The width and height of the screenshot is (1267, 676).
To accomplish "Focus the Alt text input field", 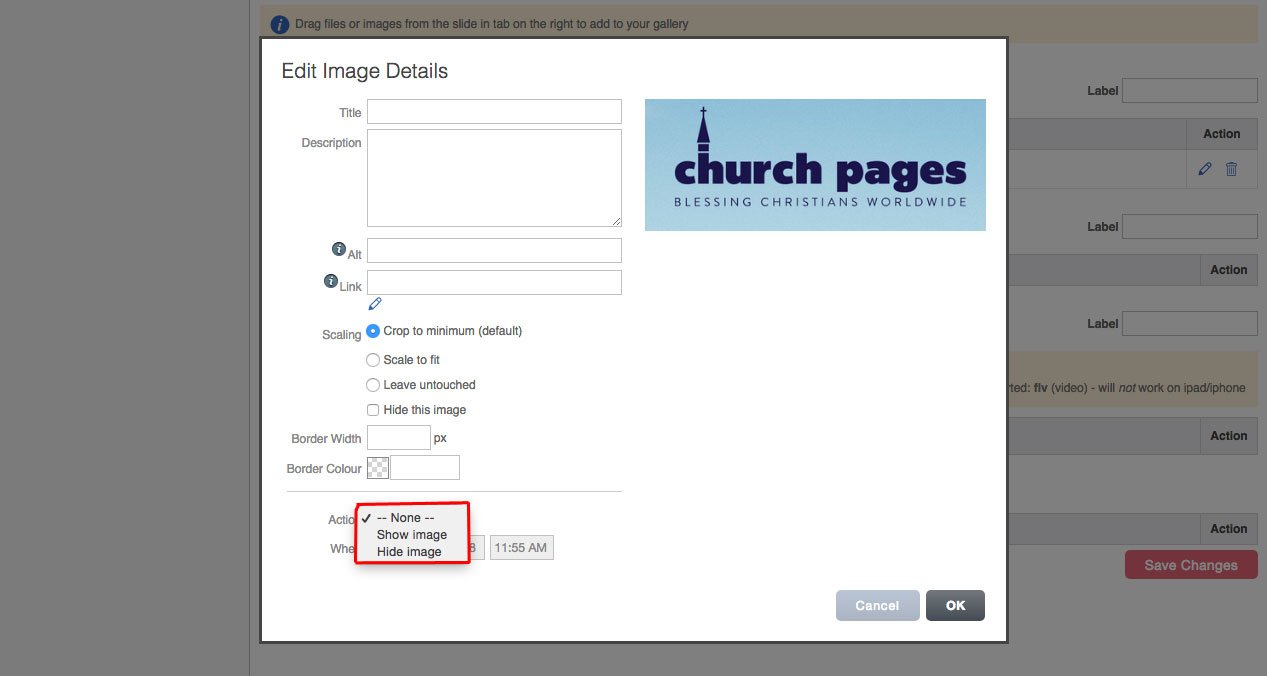I will pyautogui.click(x=494, y=250).
